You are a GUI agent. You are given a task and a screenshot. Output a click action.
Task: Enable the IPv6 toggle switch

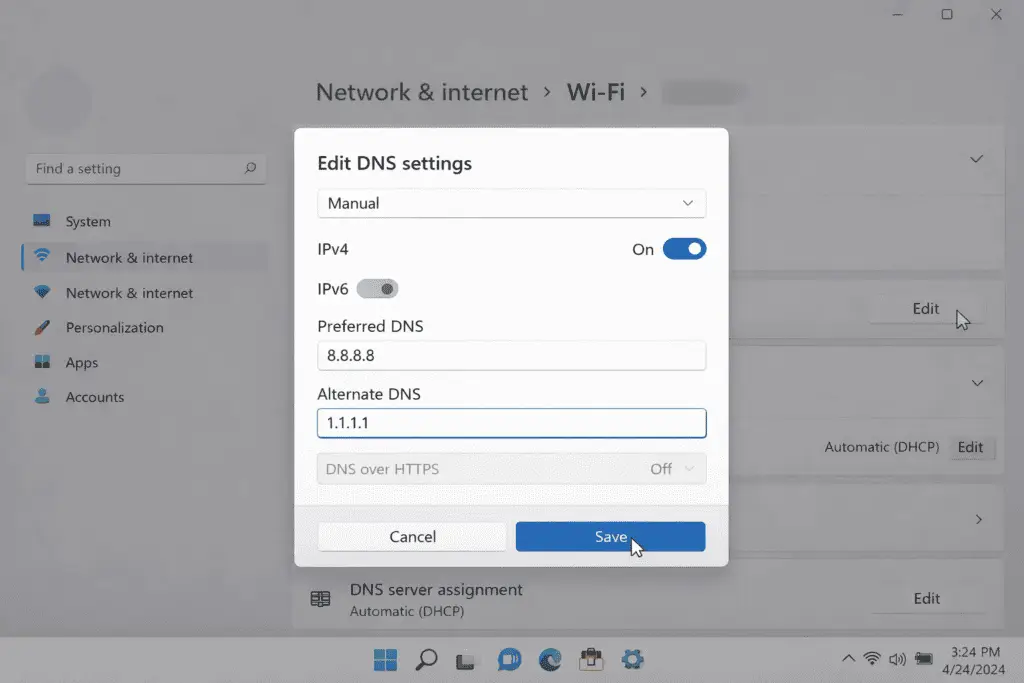[377, 289]
